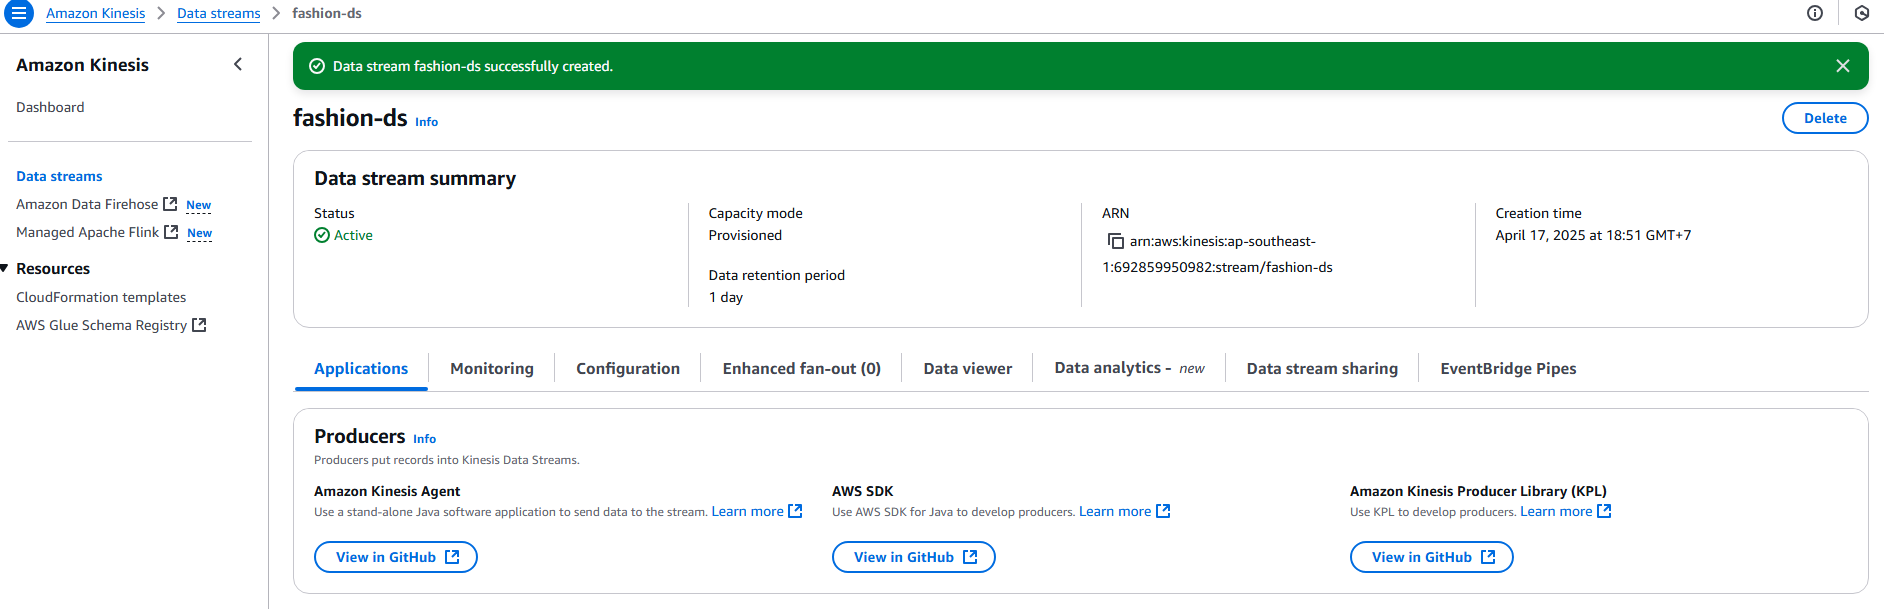
Task: Open Managed Apache Flink sidebar link
Action: [87, 232]
